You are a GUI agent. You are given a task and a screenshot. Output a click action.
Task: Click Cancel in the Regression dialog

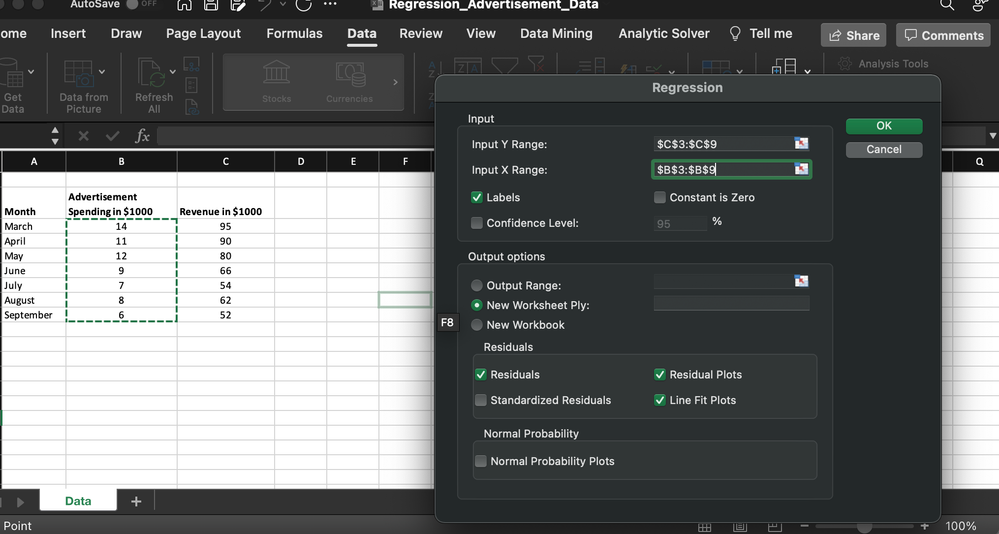884,149
